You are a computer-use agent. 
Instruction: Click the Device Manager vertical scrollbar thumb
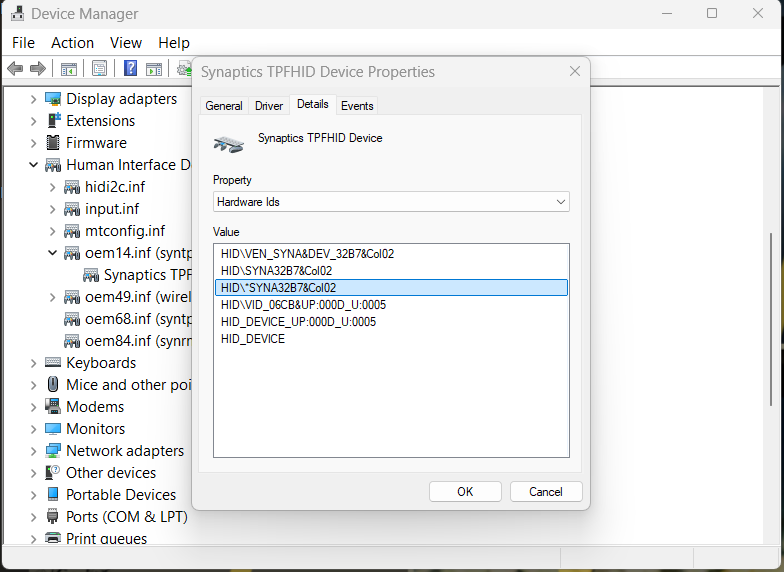pos(770,319)
